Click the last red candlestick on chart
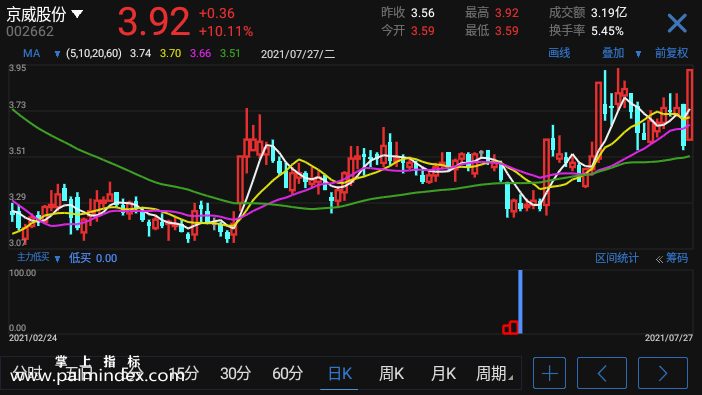Image resolution: width=702 pixels, height=395 pixels. pos(690,105)
